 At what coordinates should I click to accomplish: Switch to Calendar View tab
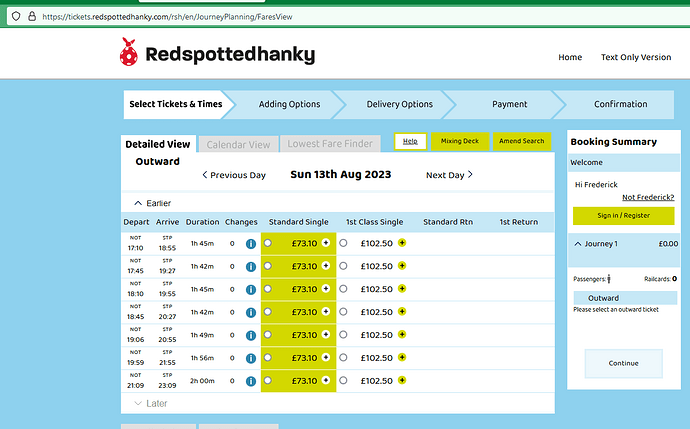click(239, 144)
